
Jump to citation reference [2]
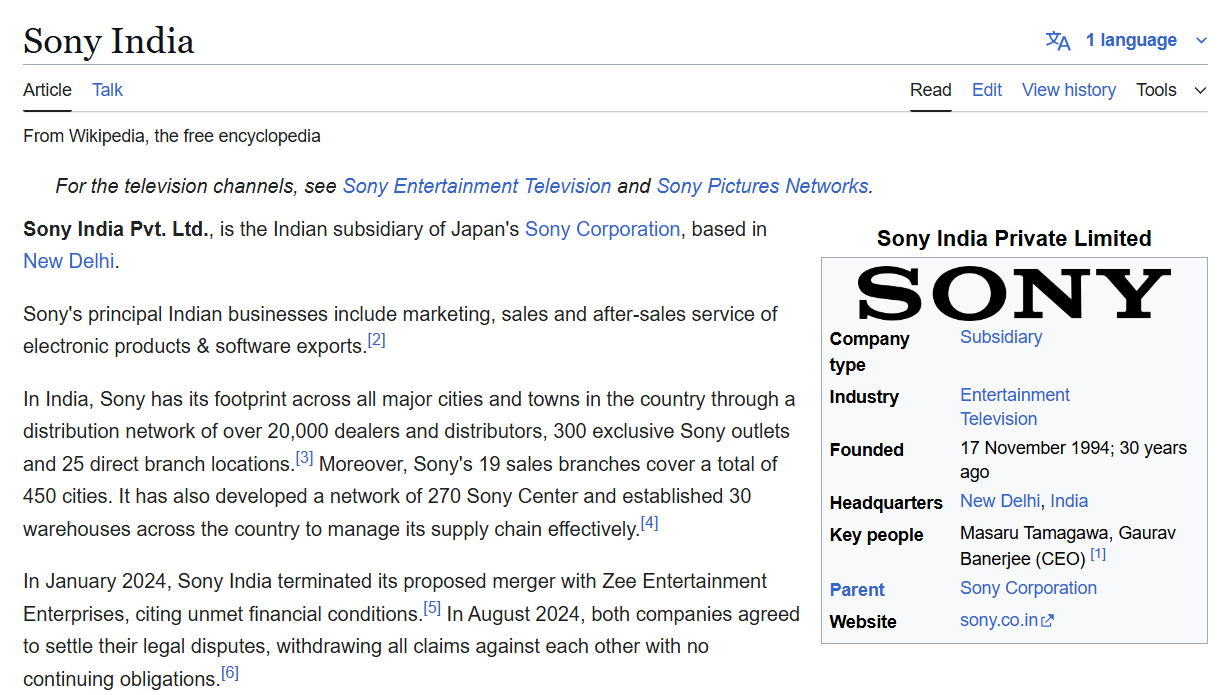pyautogui.click(x=376, y=340)
